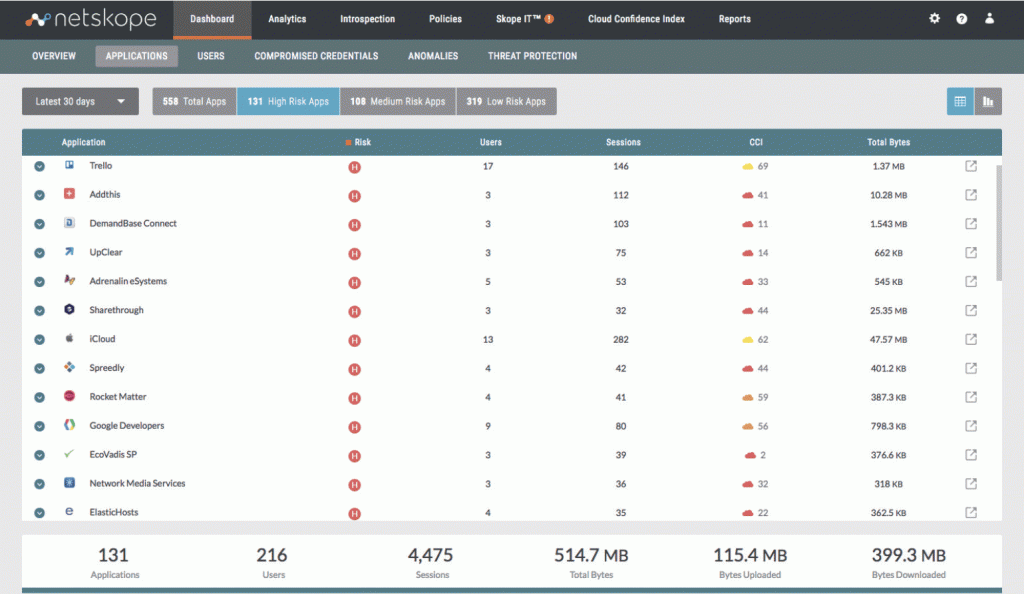
Task: Expand the Sharethrough row
Action: click(39, 311)
